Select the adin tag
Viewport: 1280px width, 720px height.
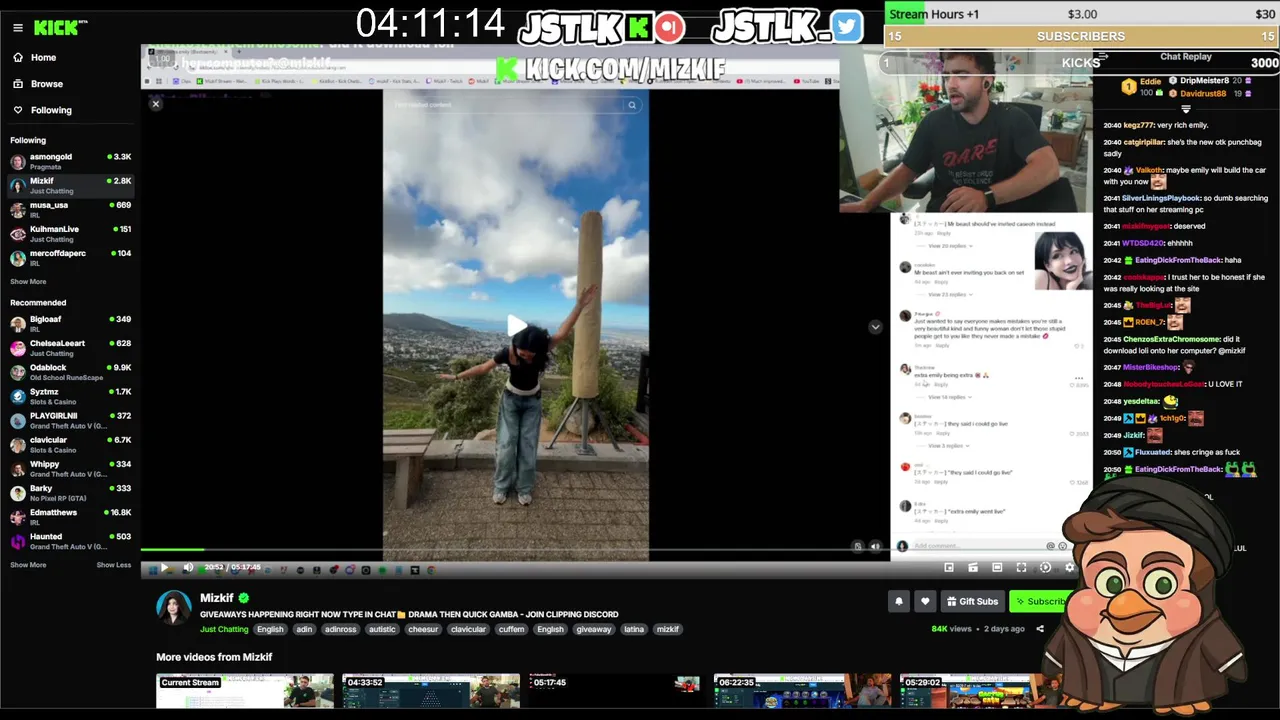pyautogui.click(x=304, y=629)
